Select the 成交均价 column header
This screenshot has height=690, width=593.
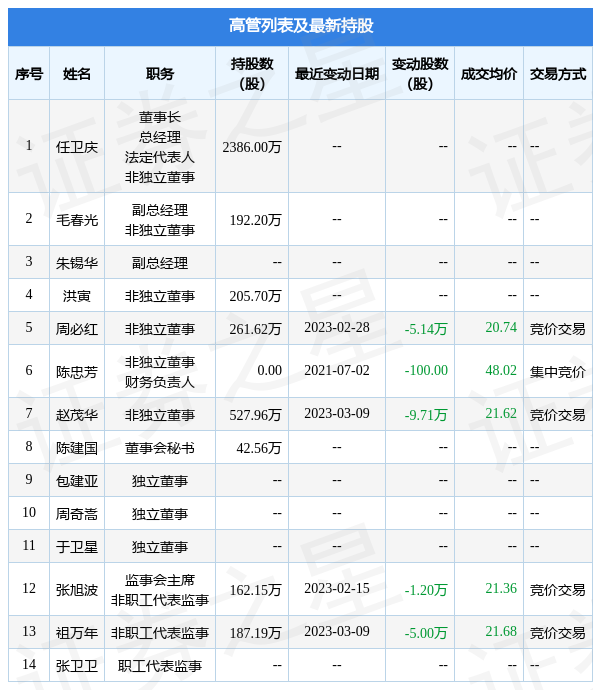[489, 74]
